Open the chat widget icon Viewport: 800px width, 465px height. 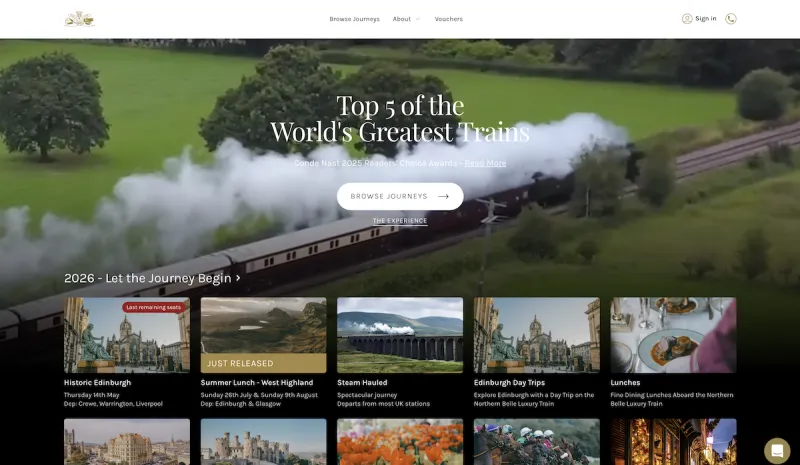(x=776, y=449)
